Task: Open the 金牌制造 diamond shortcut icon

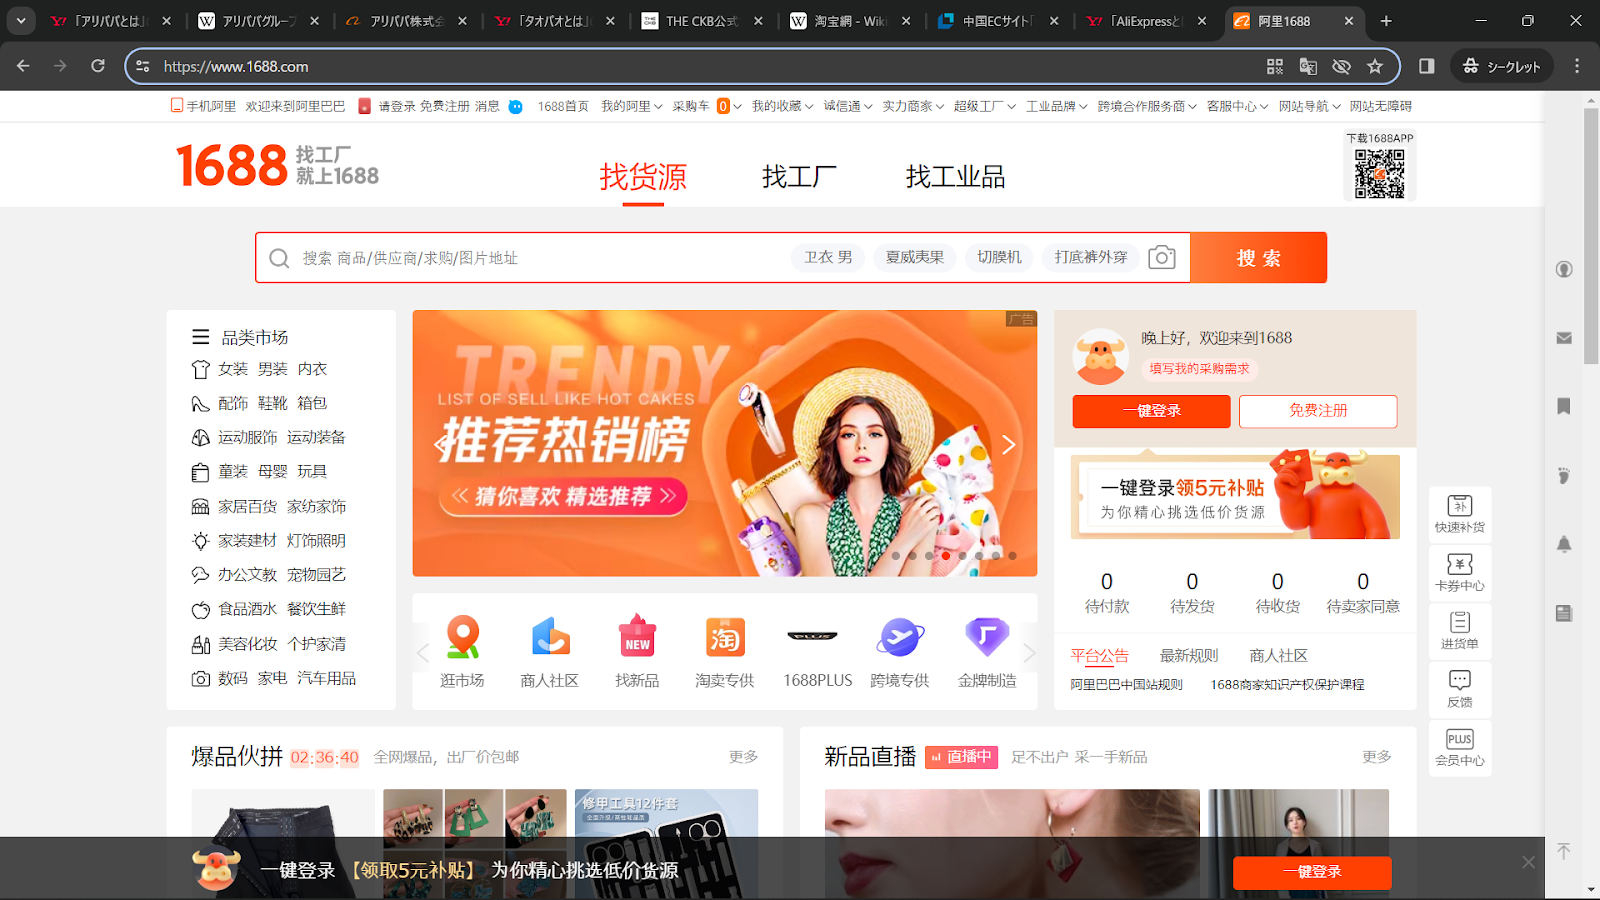Action: (x=987, y=636)
